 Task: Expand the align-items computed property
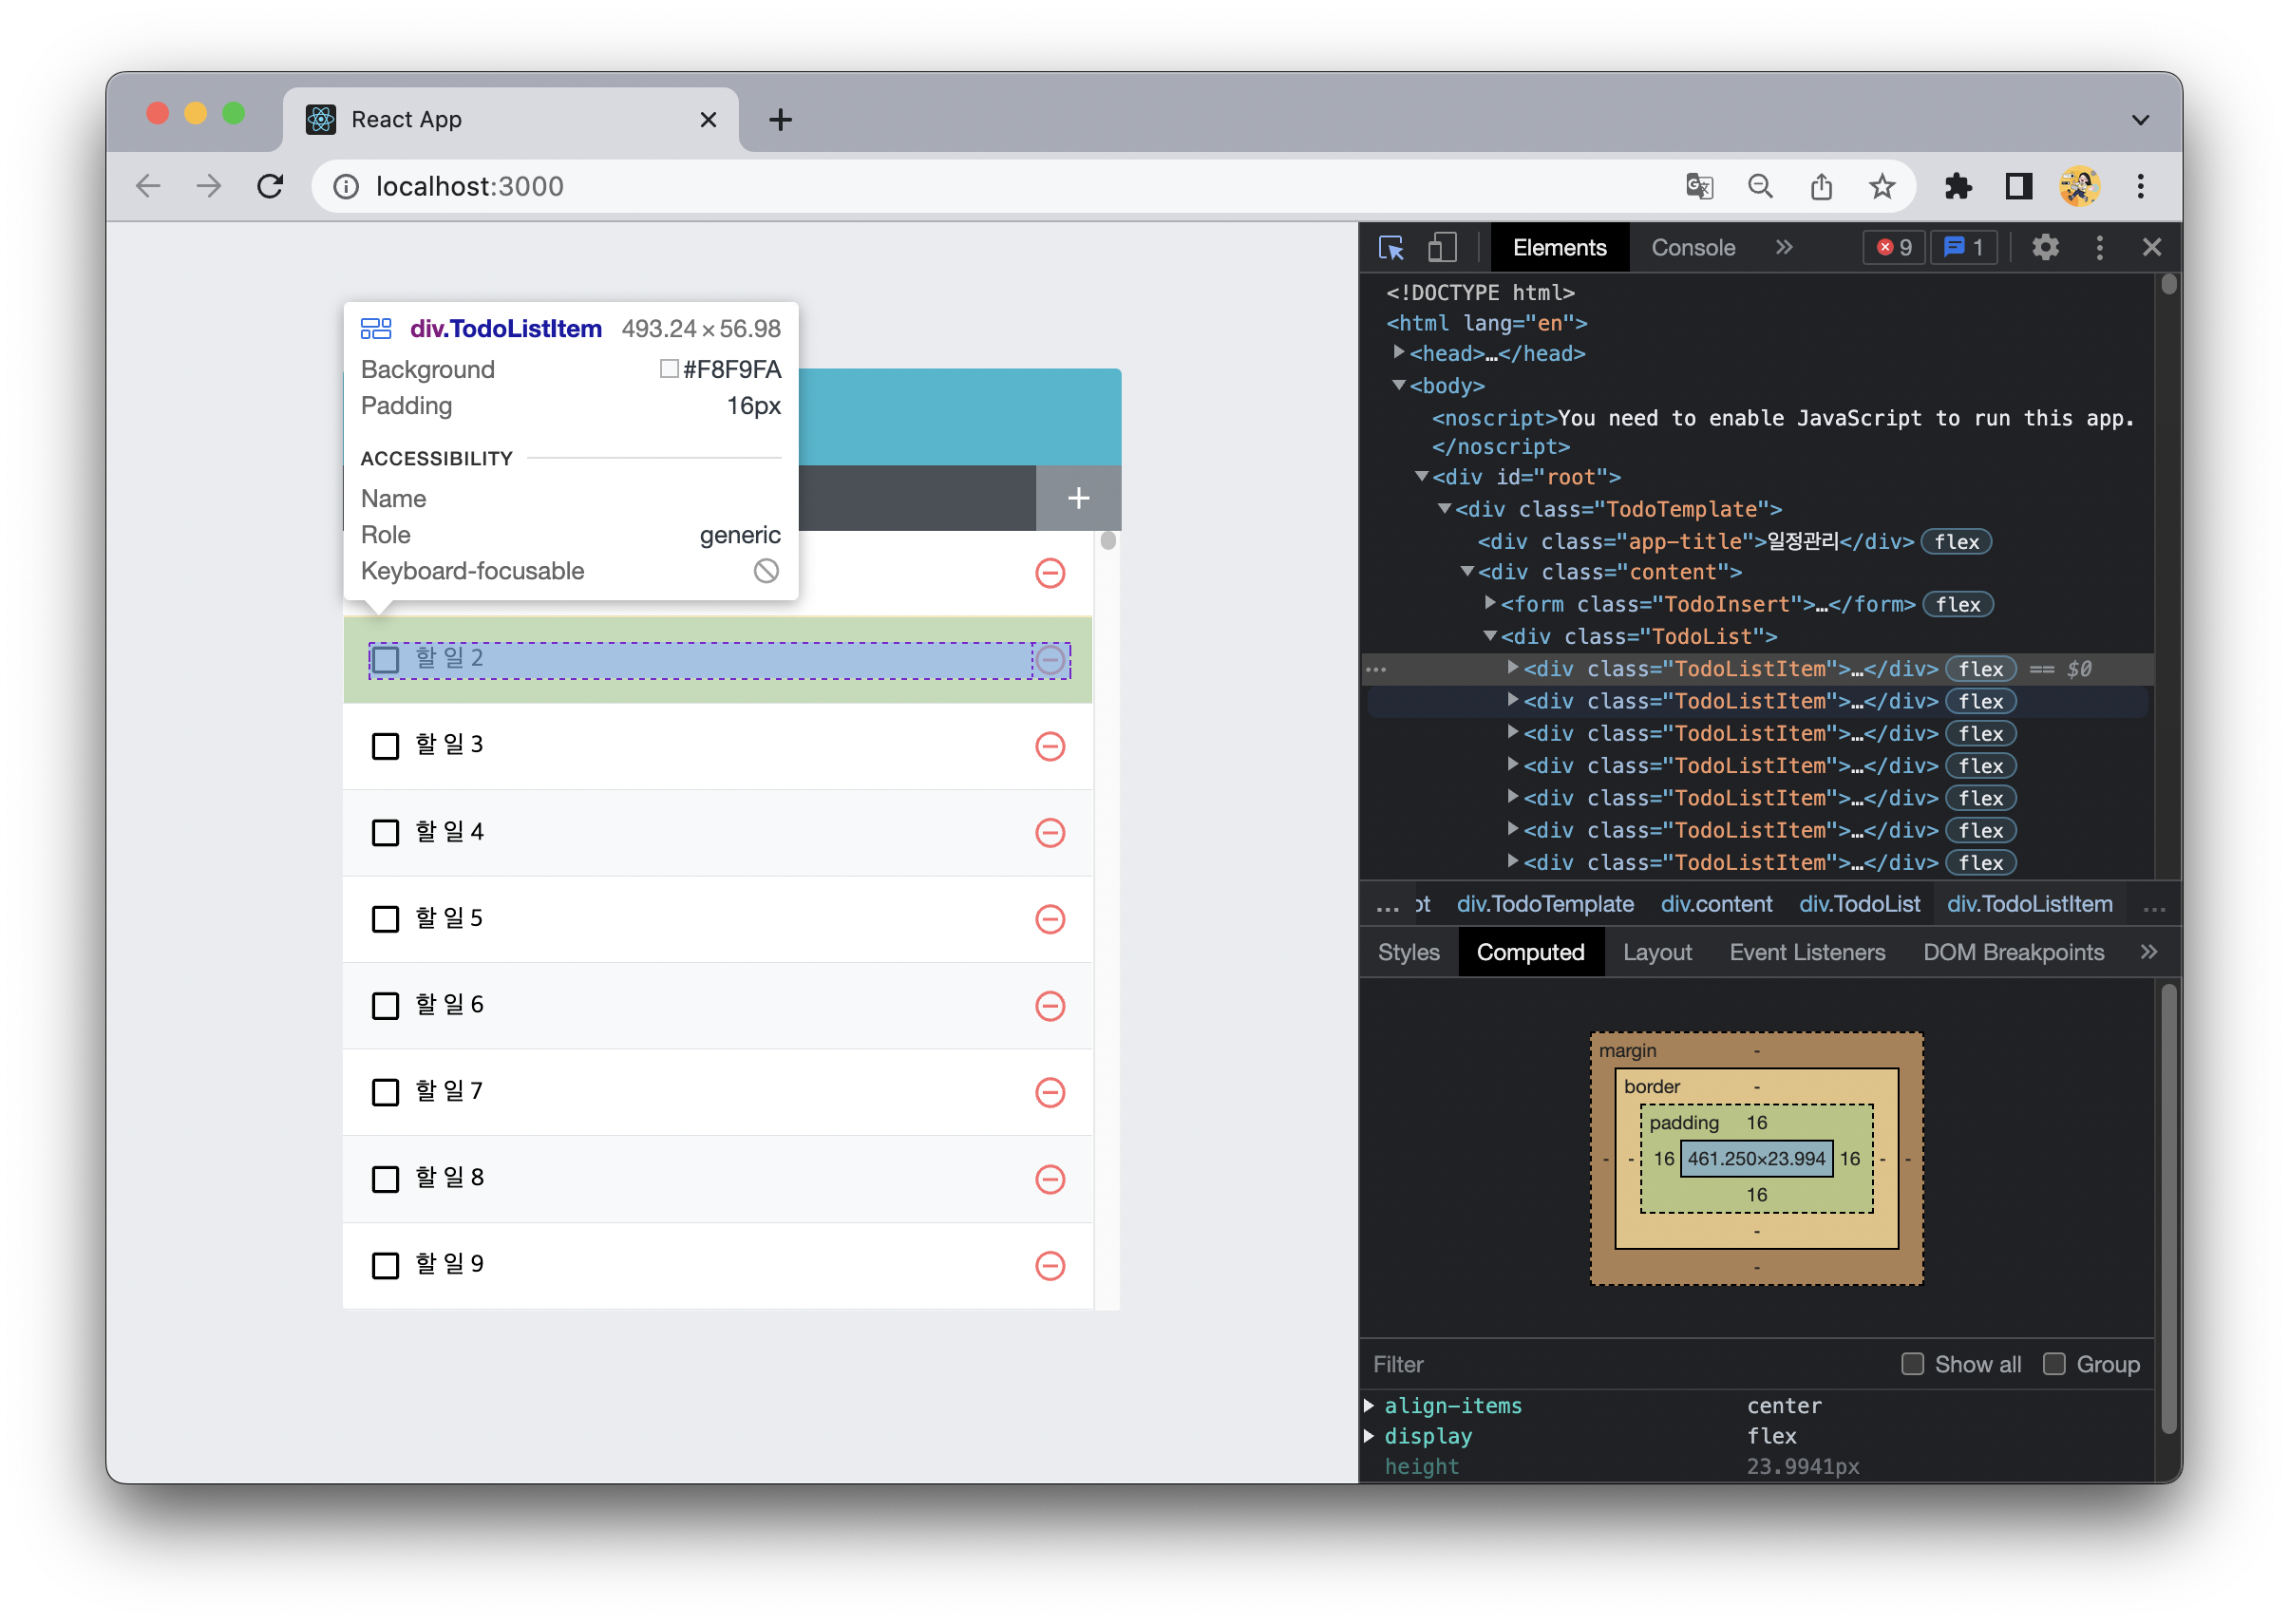[x=1369, y=1406]
